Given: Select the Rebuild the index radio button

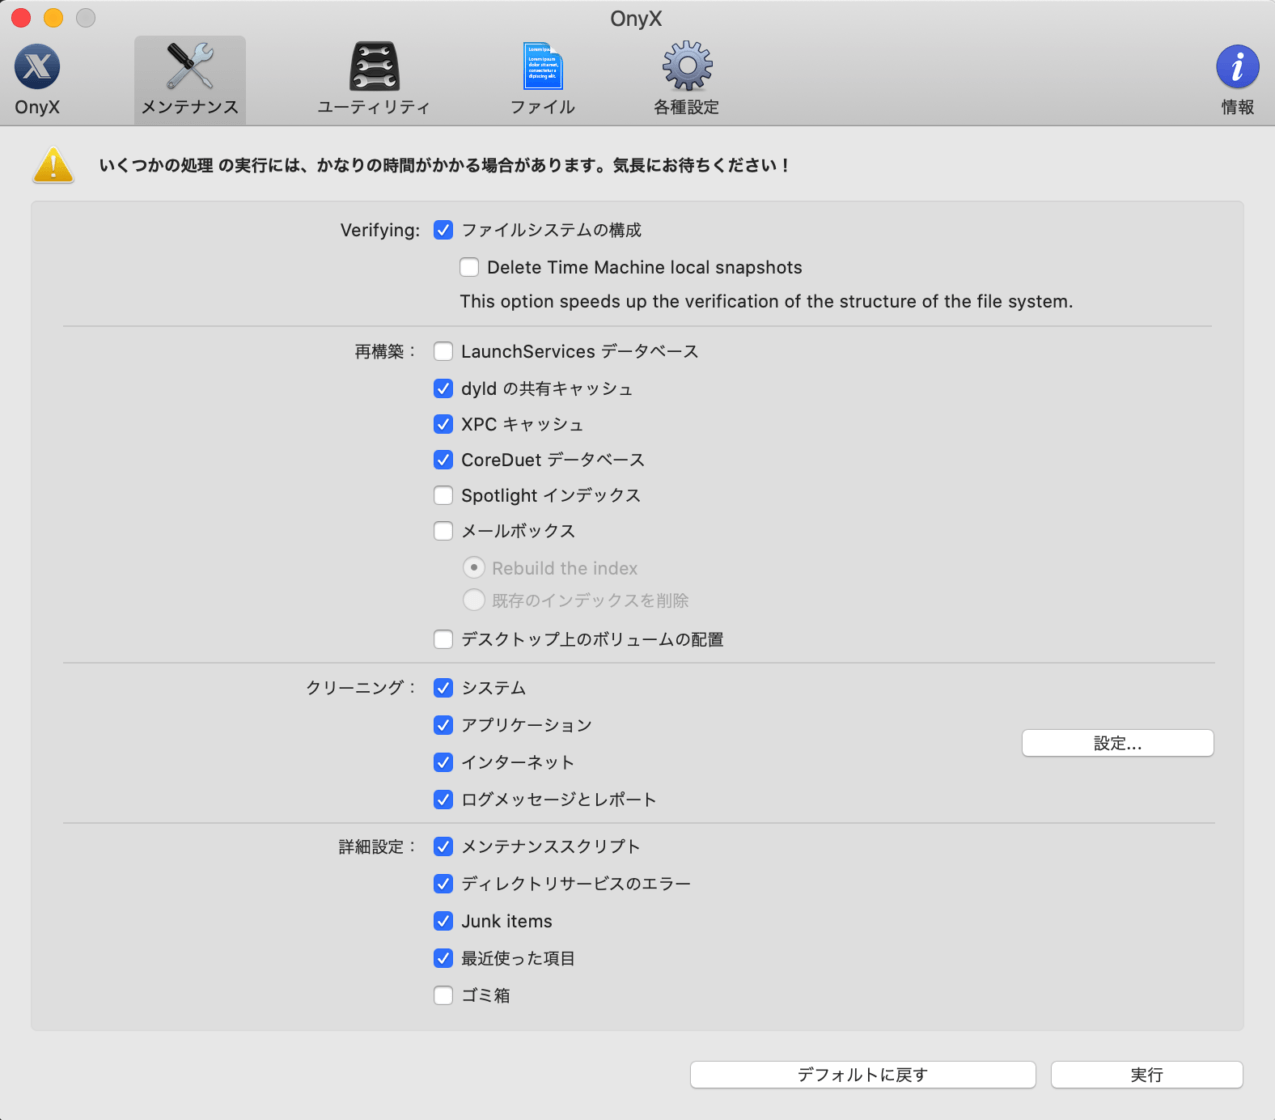Looking at the screenshot, I should pyautogui.click(x=474, y=568).
